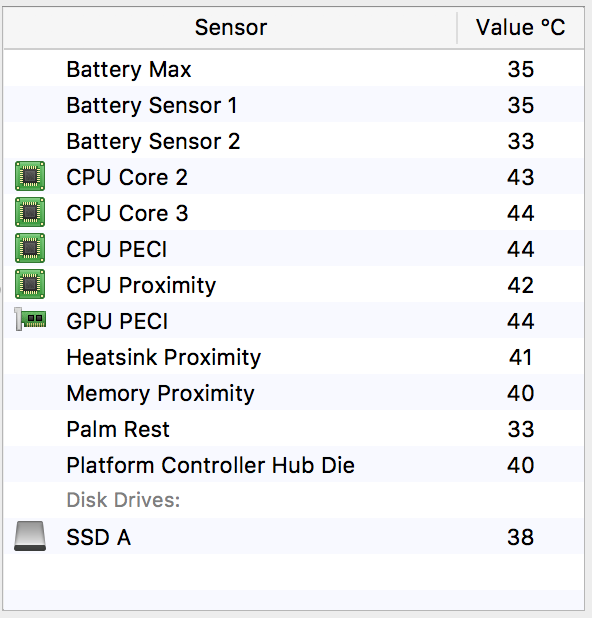Click the CPU Core 2 chip icon

tap(30, 176)
